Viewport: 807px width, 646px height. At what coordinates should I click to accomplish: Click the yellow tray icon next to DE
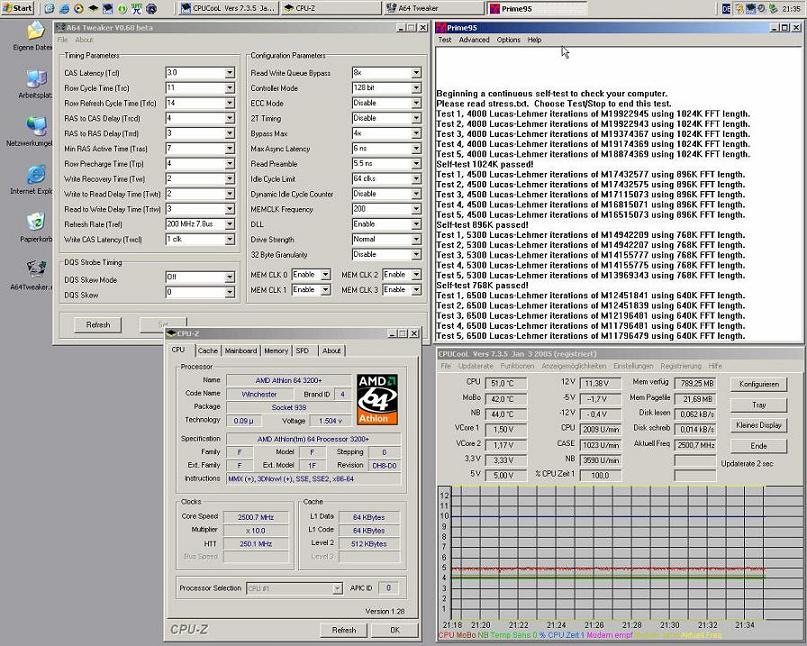740,9
